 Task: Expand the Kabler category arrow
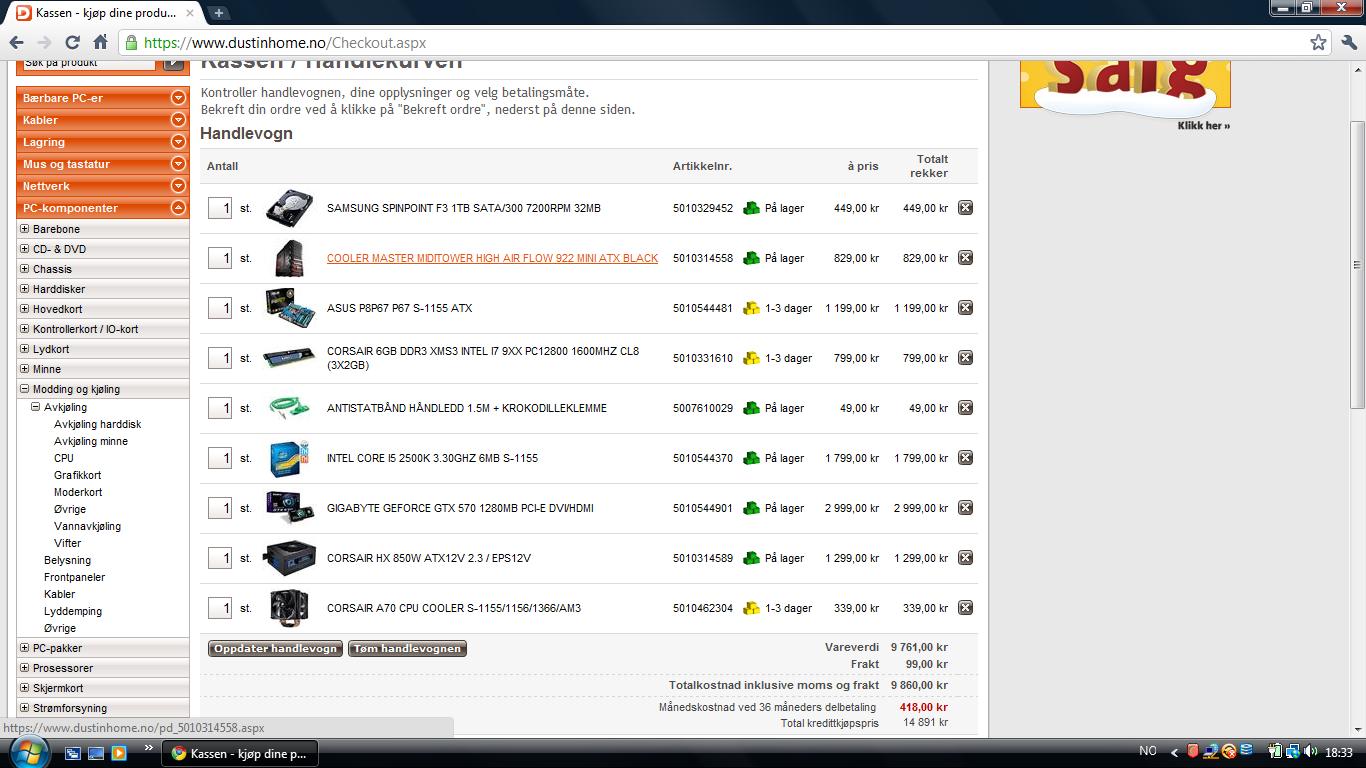click(178, 120)
